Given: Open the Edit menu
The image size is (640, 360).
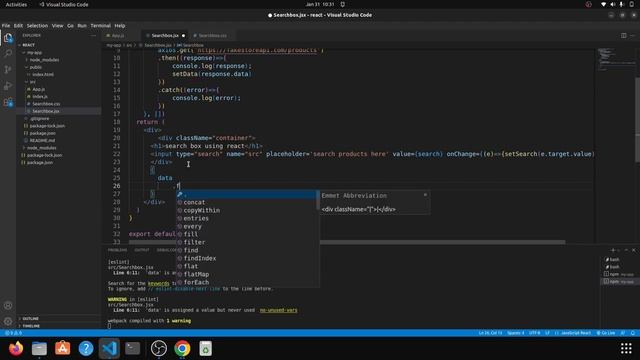Looking at the screenshot, I should tap(18, 25).
